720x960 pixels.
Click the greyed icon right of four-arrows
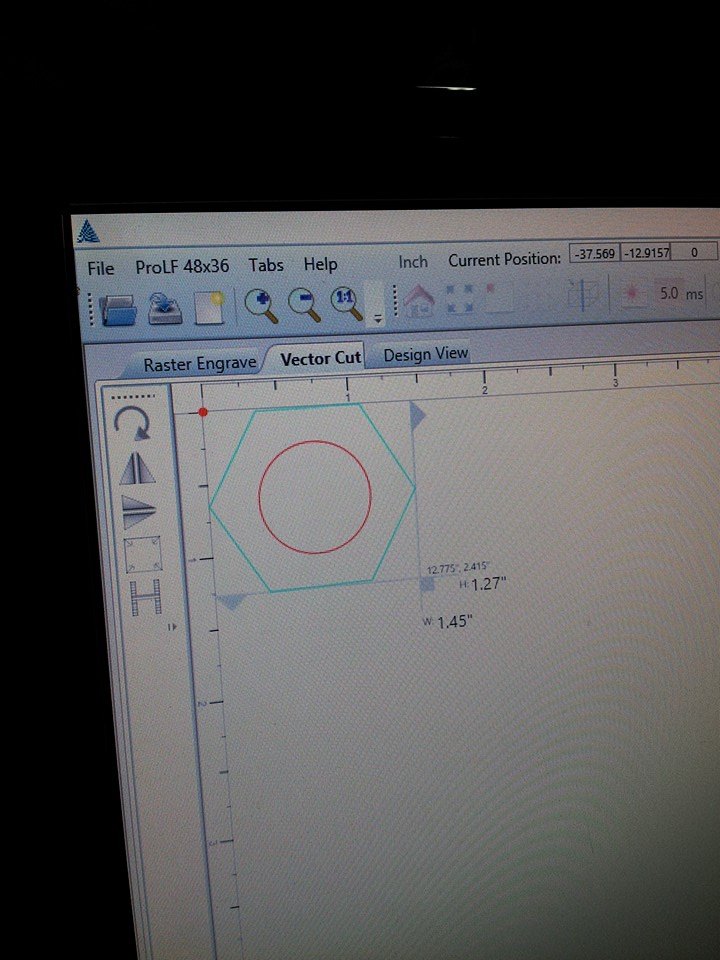click(x=498, y=297)
